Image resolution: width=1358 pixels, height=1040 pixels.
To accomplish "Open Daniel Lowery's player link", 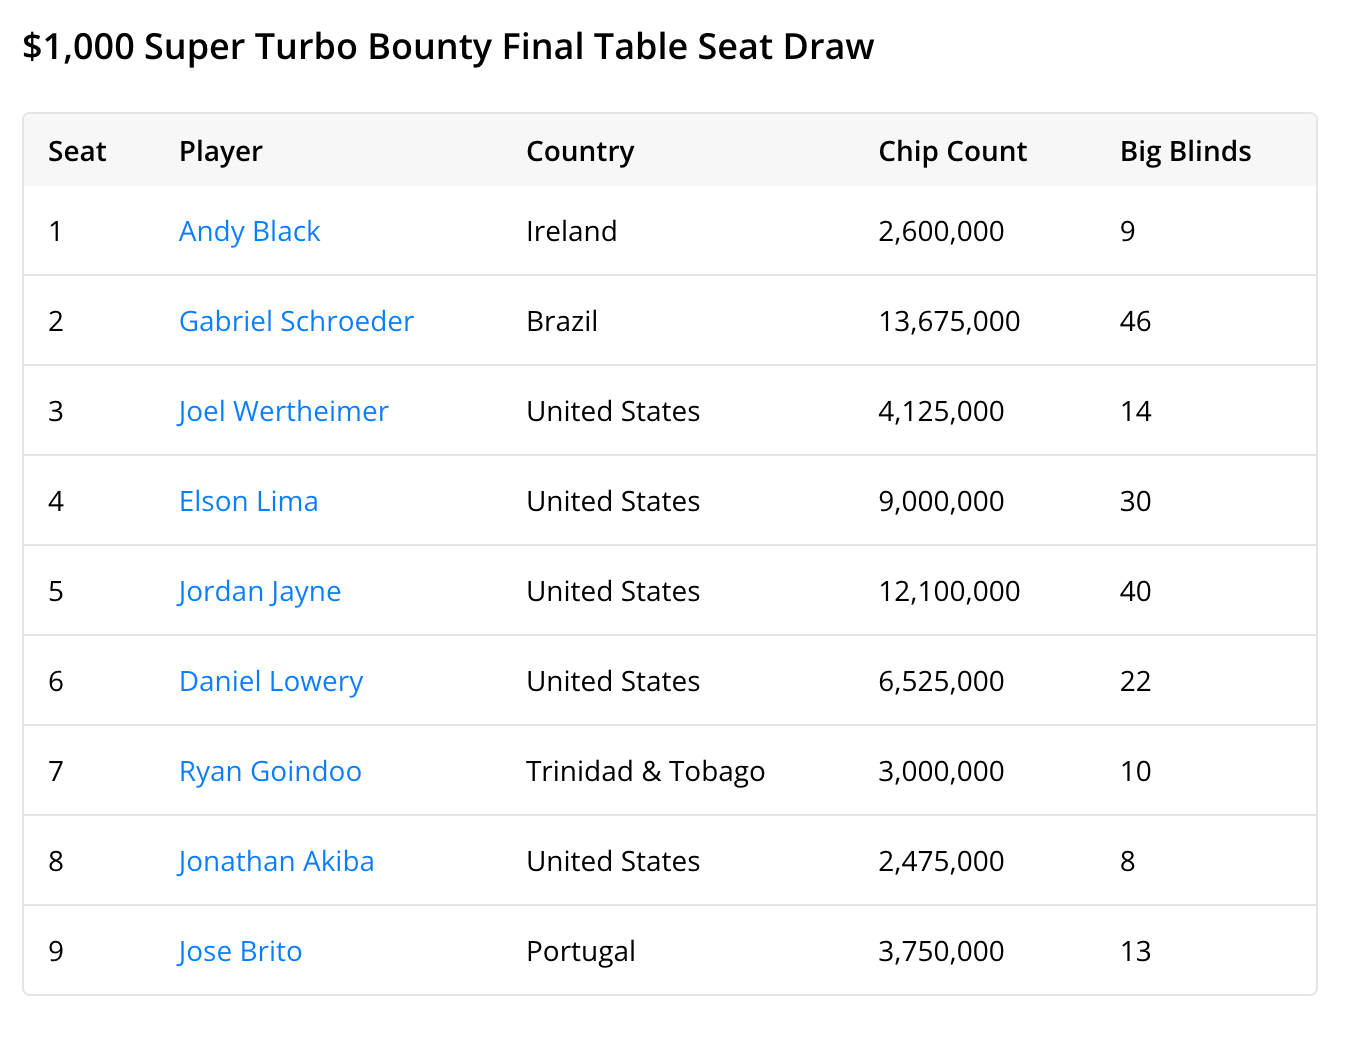I will tap(270, 681).
